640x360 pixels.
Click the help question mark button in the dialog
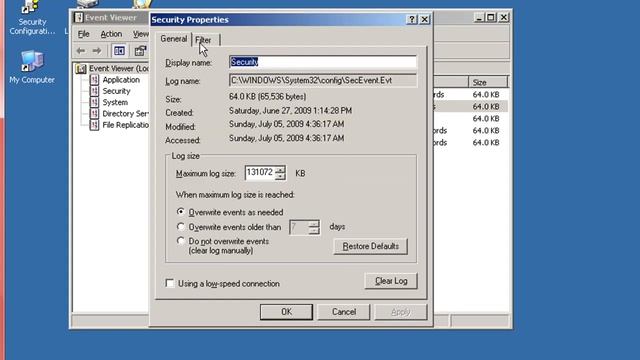pos(412,19)
